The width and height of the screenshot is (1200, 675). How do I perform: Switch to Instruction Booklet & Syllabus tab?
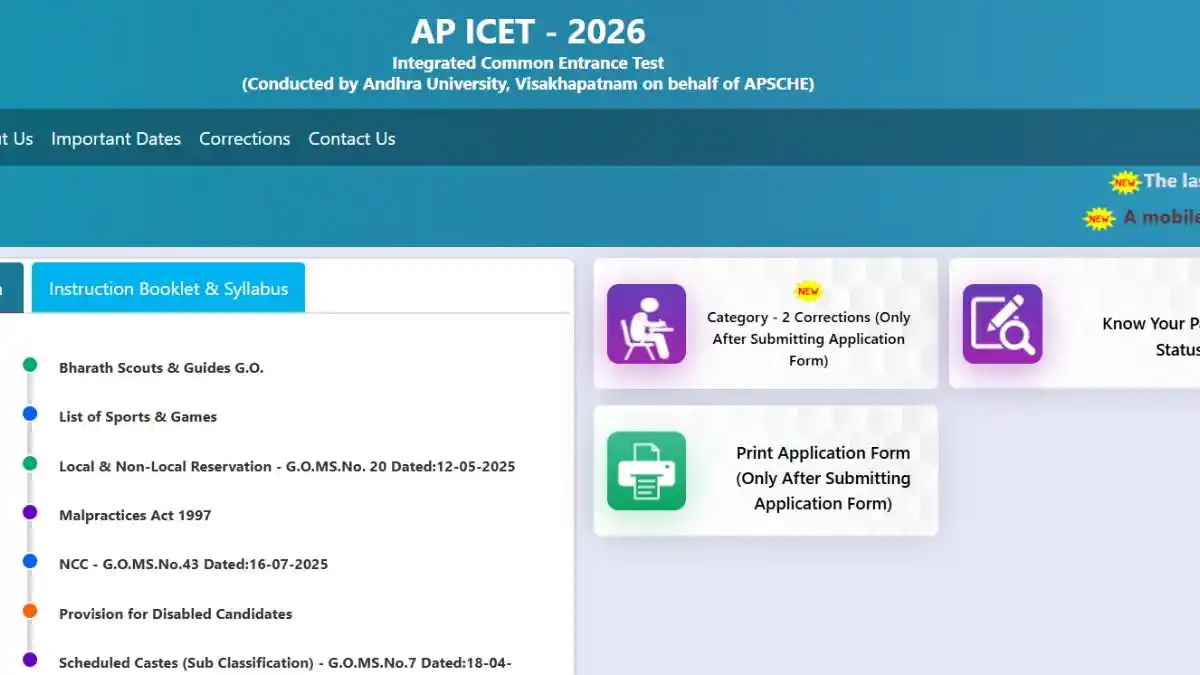[168, 288]
